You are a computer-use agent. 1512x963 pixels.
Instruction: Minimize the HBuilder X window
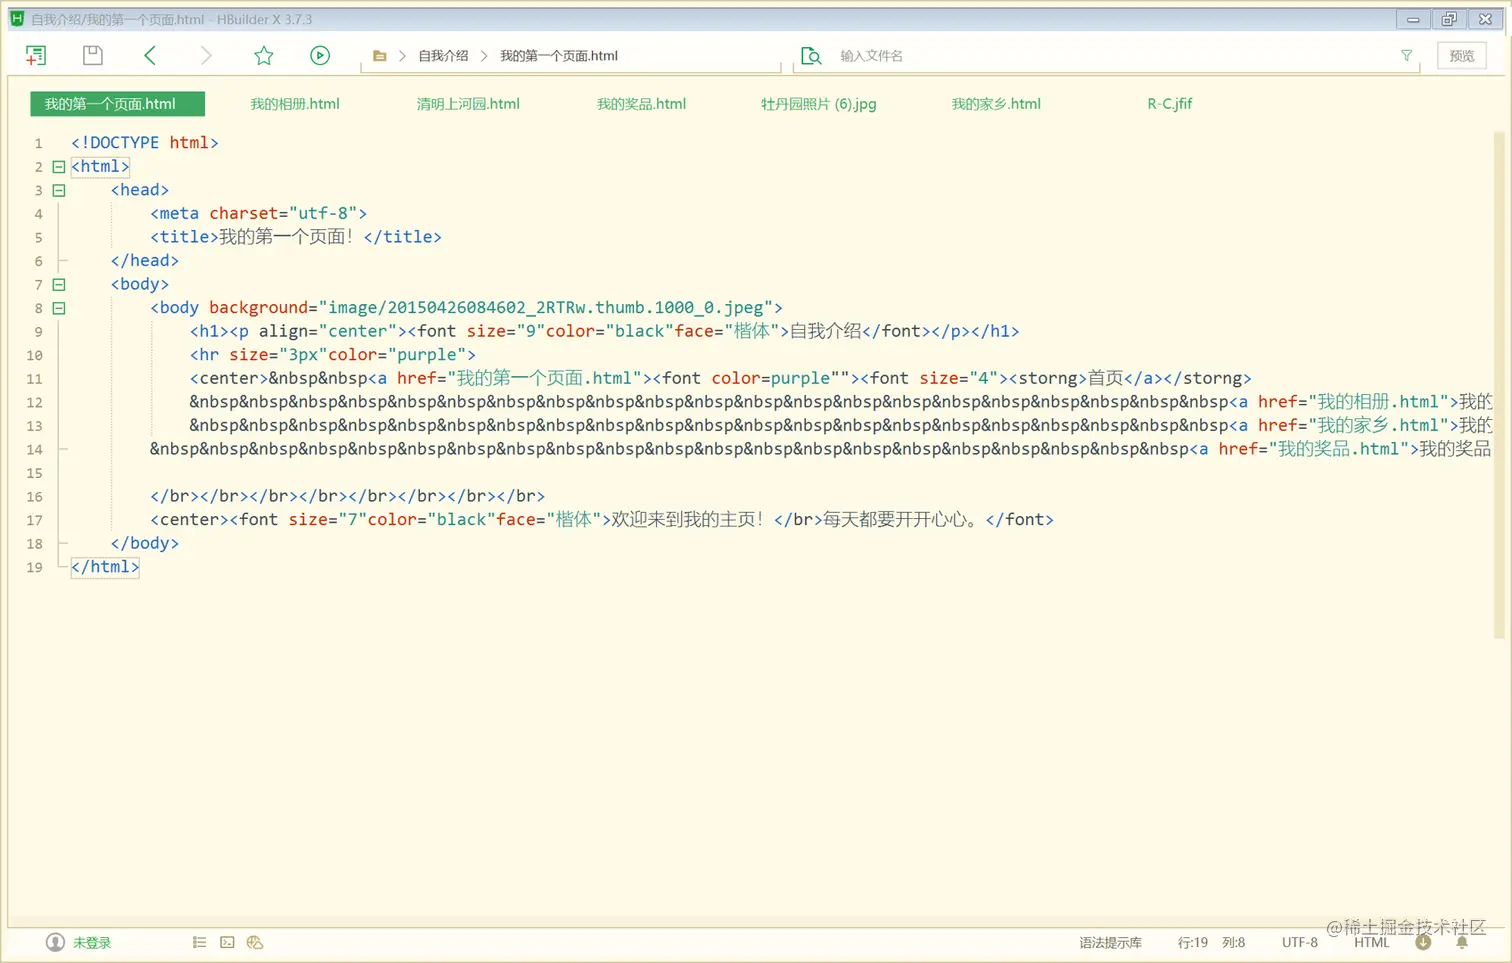(x=1413, y=19)
